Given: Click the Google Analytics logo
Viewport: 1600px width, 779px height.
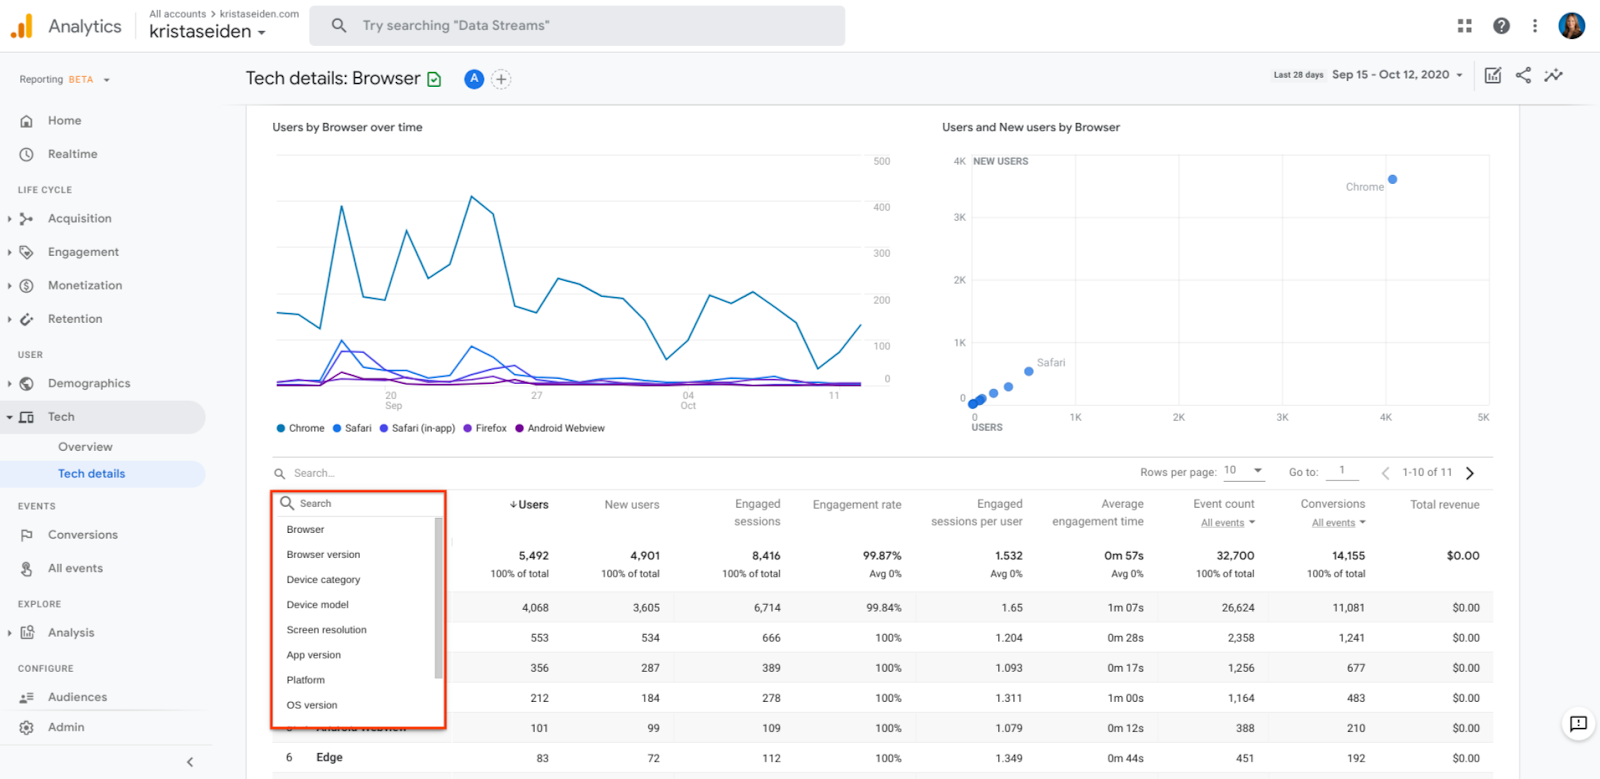Looking at the screenshot, I should tap(21, 27).
